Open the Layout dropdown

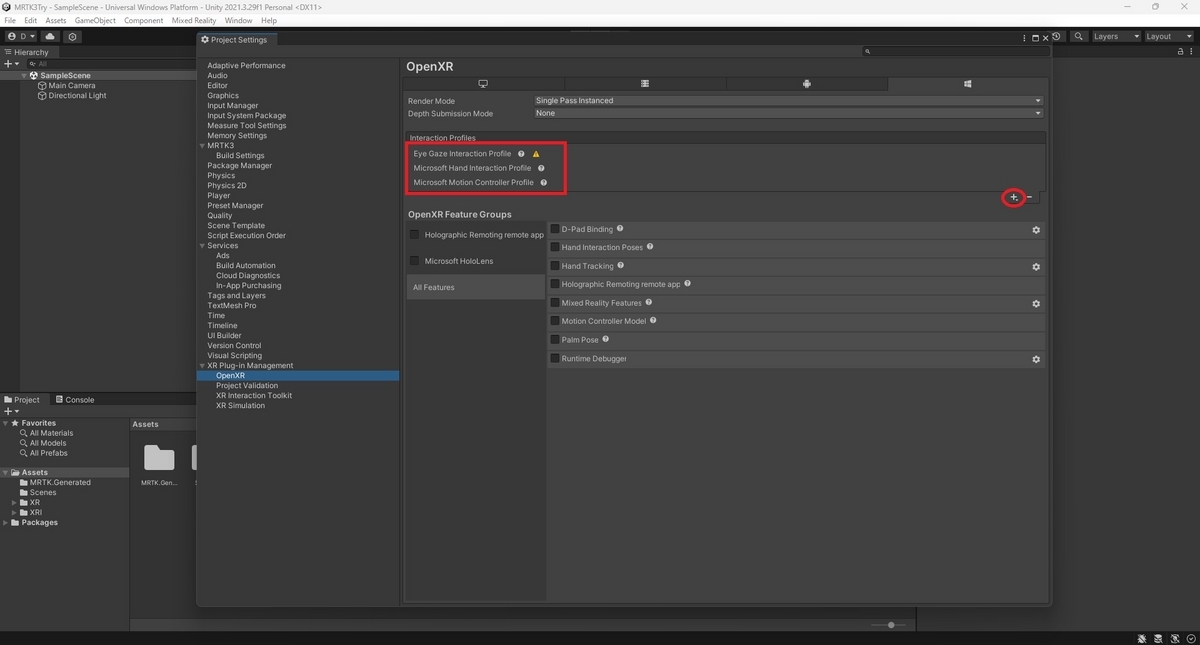point(1168,36)
